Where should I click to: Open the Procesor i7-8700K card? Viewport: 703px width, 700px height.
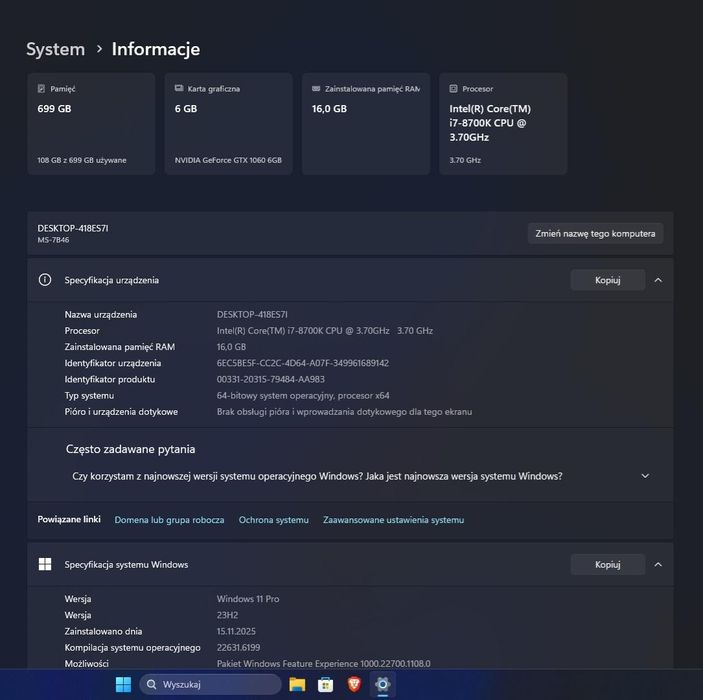(x=503, y=124)
